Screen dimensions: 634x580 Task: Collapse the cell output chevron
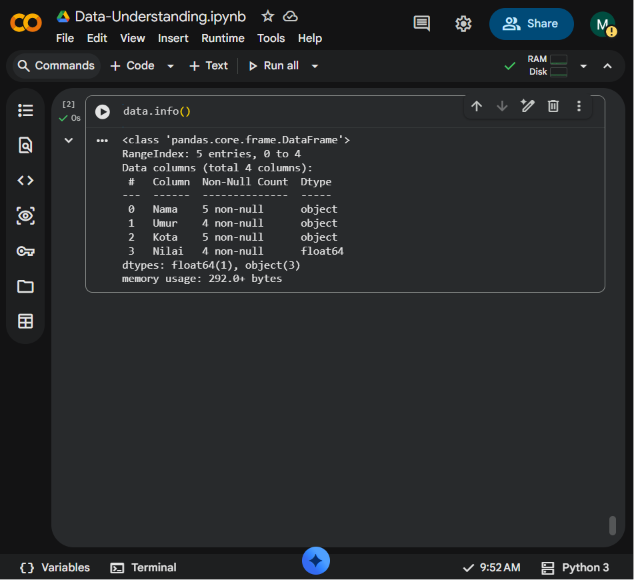(69, 140)
